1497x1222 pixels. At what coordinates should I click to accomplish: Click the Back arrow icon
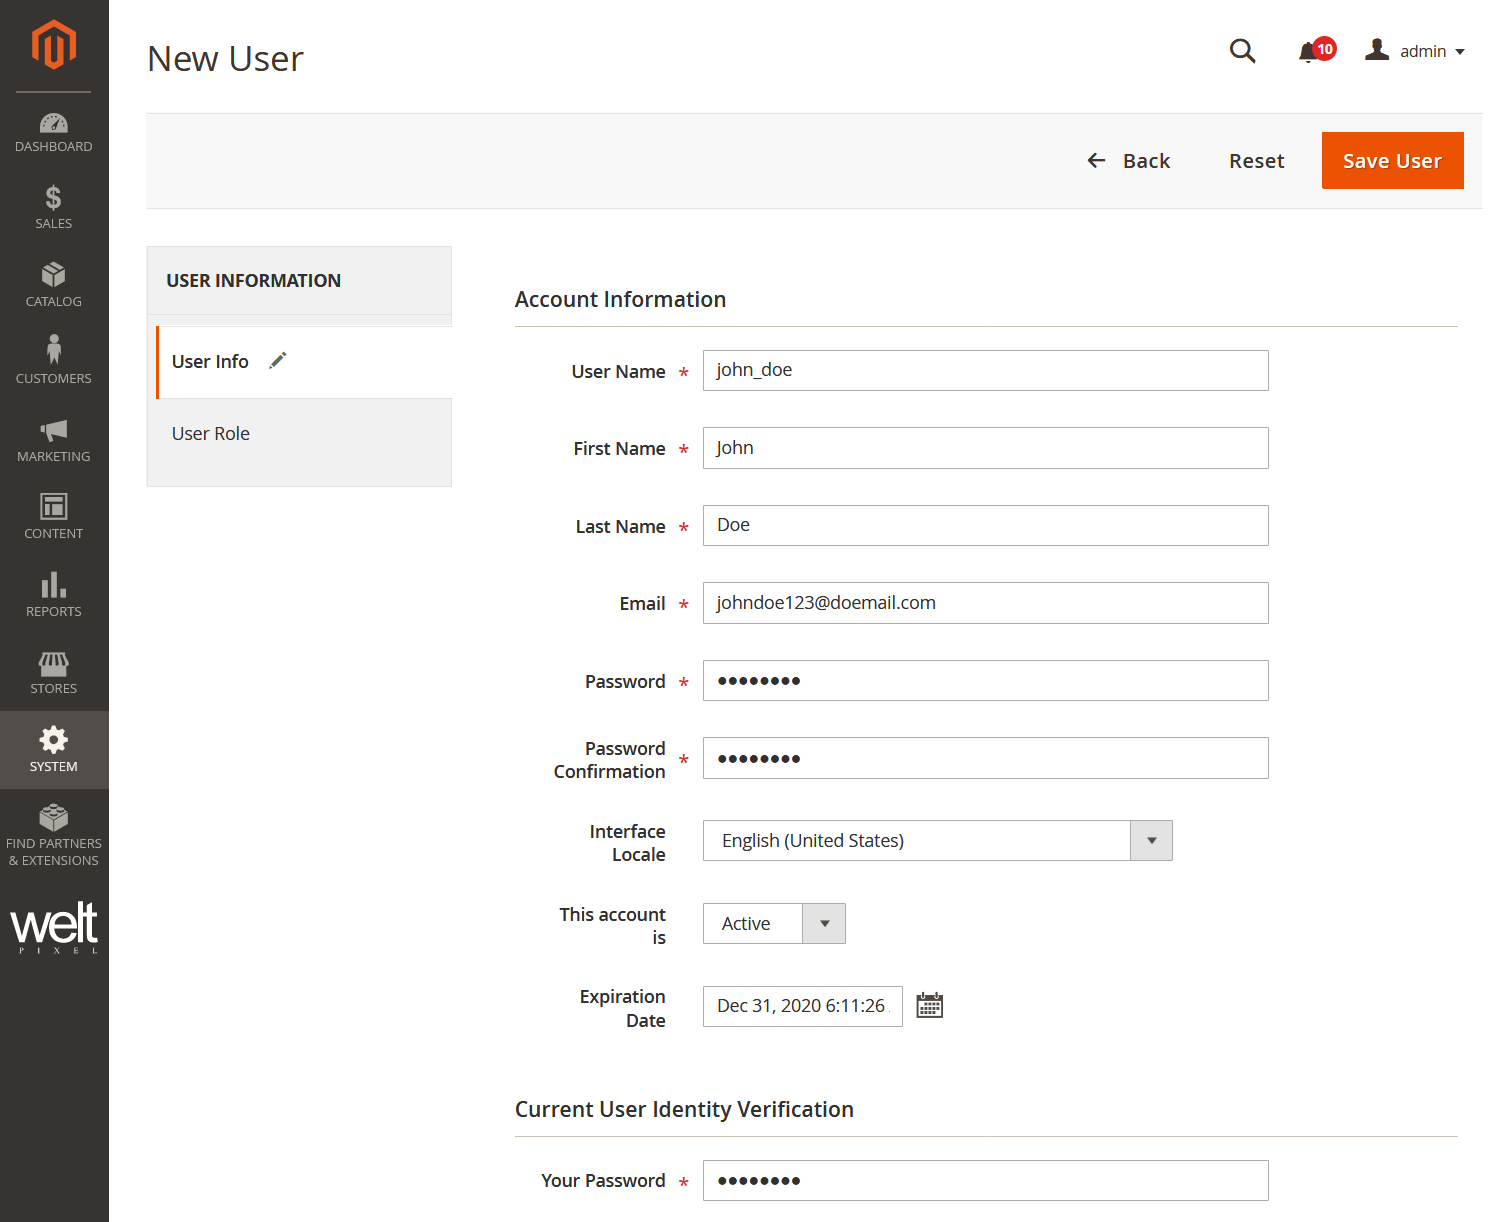click(x=1097, y=160)
